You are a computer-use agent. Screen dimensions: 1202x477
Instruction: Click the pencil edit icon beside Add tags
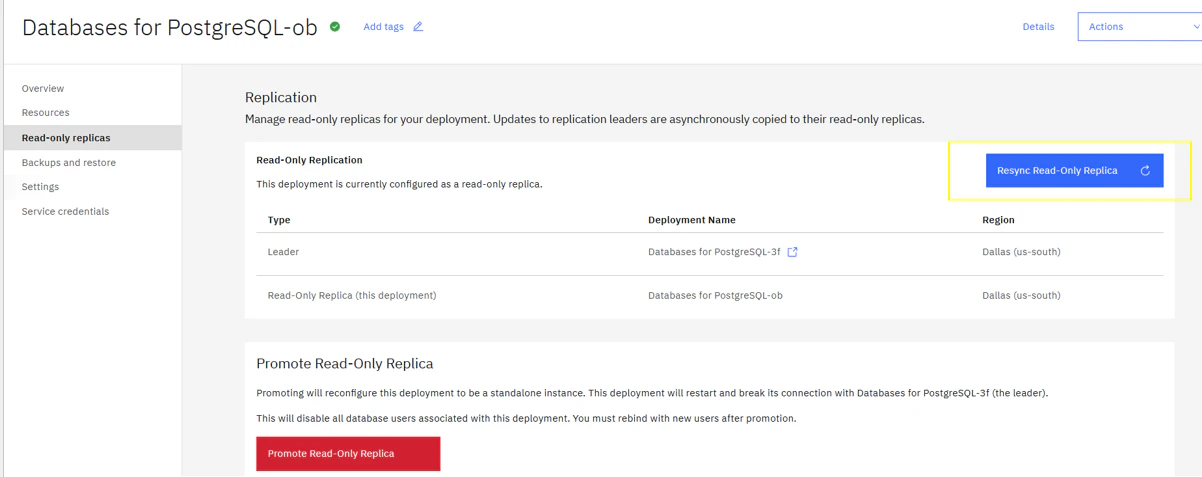click(418, 27)
